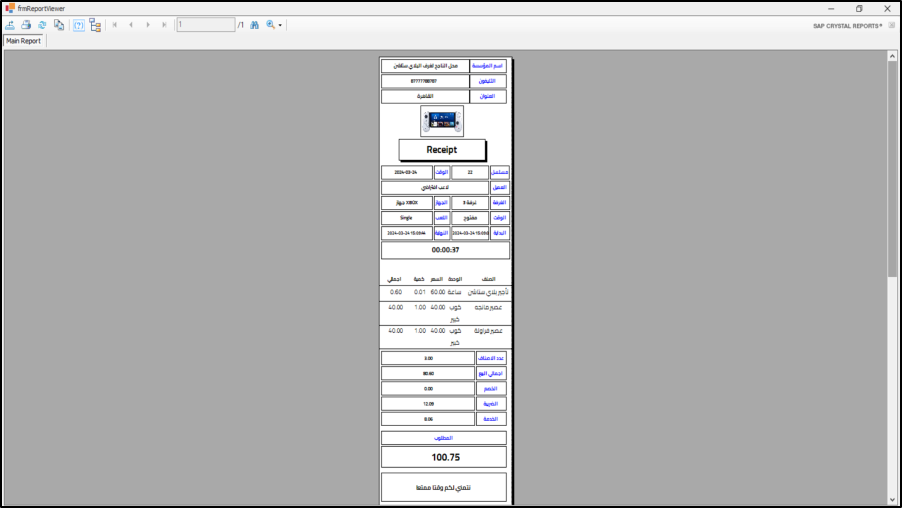Go to the previous page
Image resolution: width=902 pixels, height=508 pixels.
(x=131, y=25)
